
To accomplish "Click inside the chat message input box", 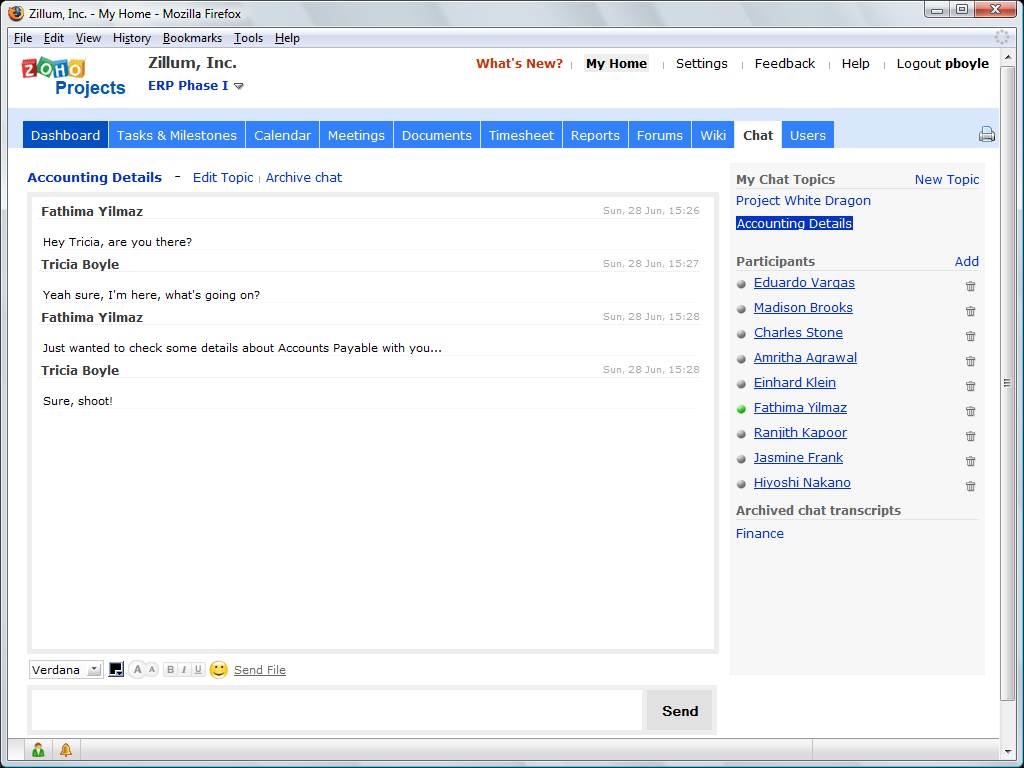I will 336,710.
